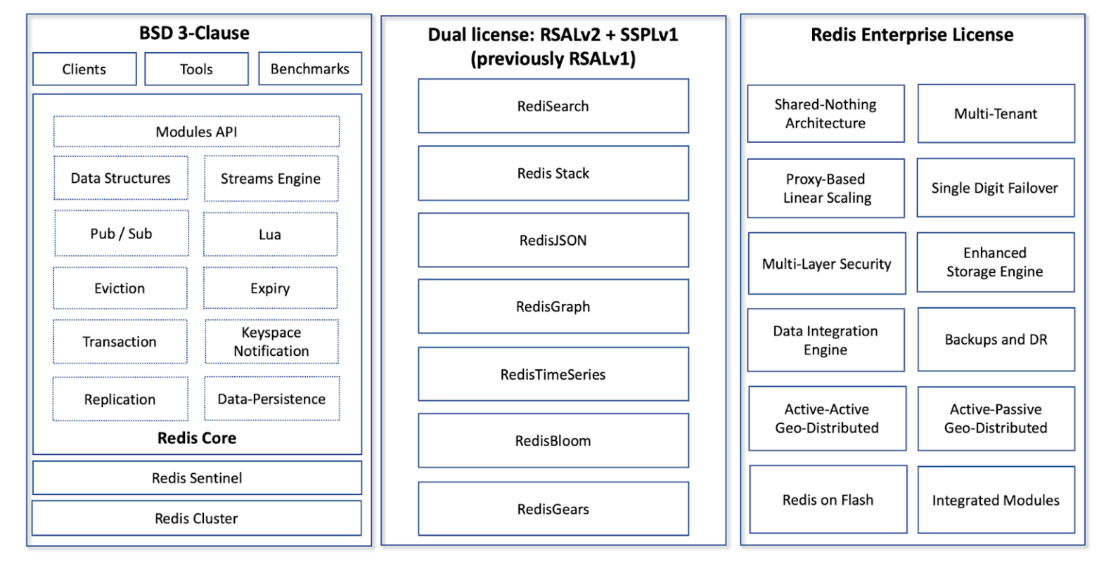The image size is (1120, 574).
Task: Select the Keyspace Notification box
Action: coord(271,342)
